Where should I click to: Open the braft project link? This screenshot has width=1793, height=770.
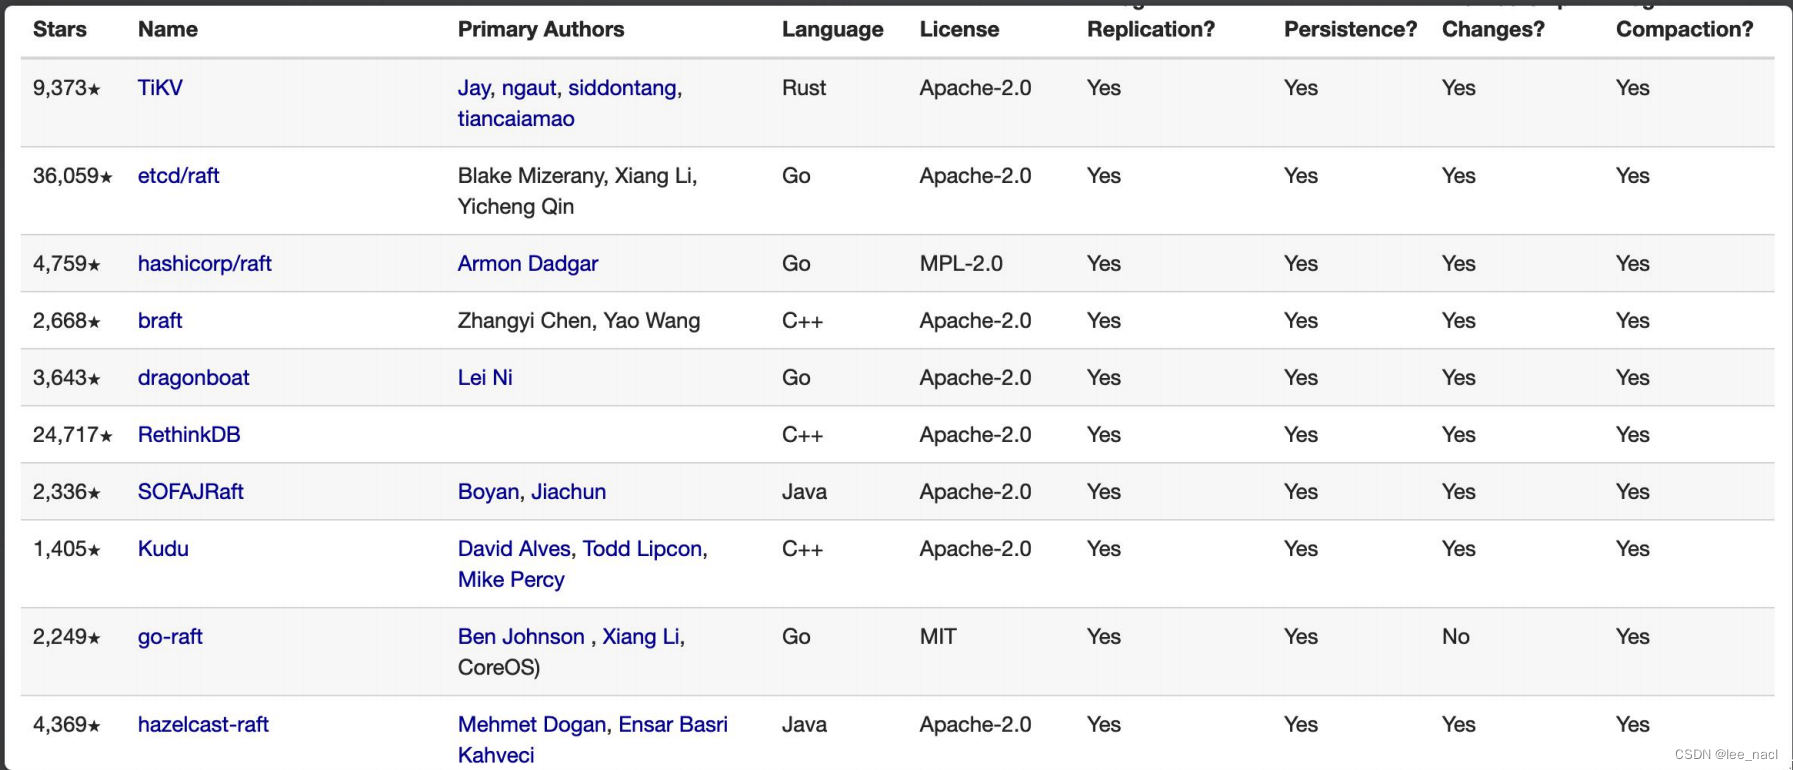(160, 321)
